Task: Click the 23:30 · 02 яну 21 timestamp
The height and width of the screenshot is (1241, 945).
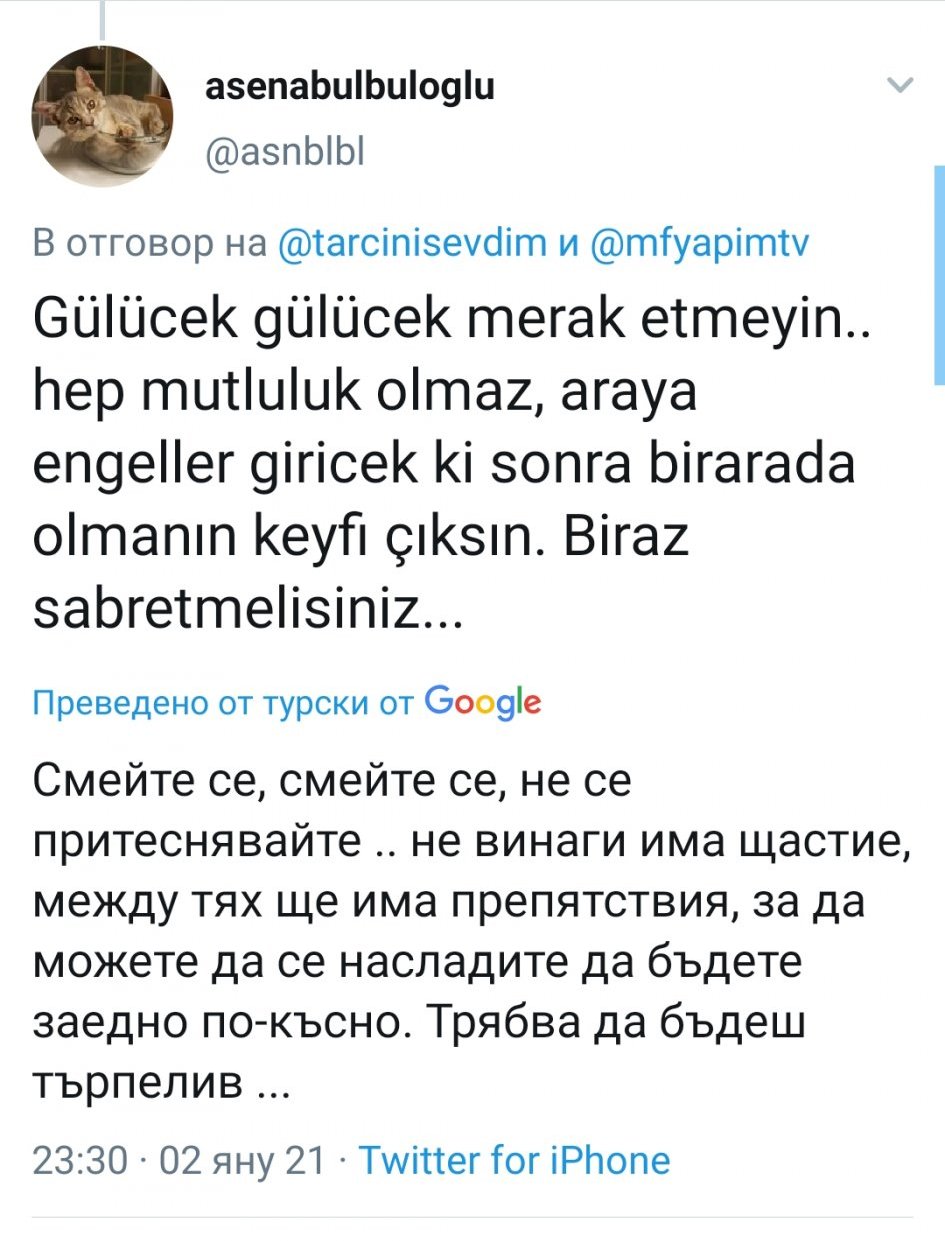Action: tap(180, 1160)
